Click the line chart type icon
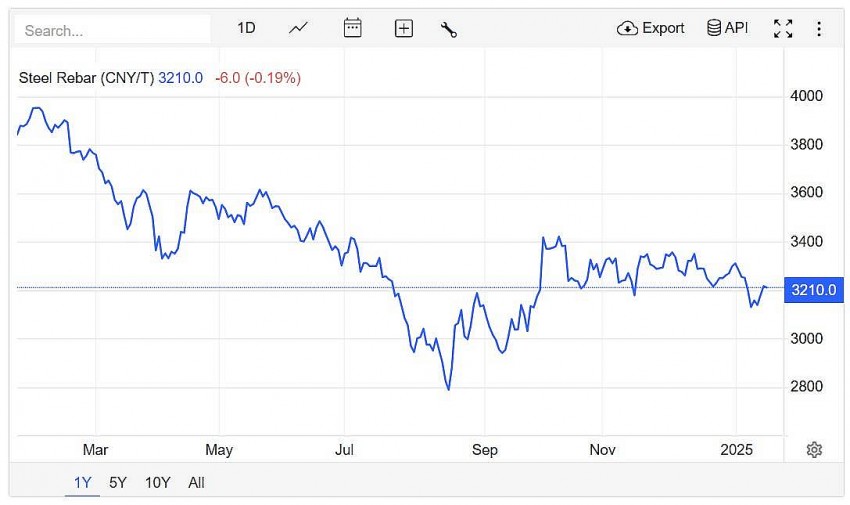 [298, 28]
